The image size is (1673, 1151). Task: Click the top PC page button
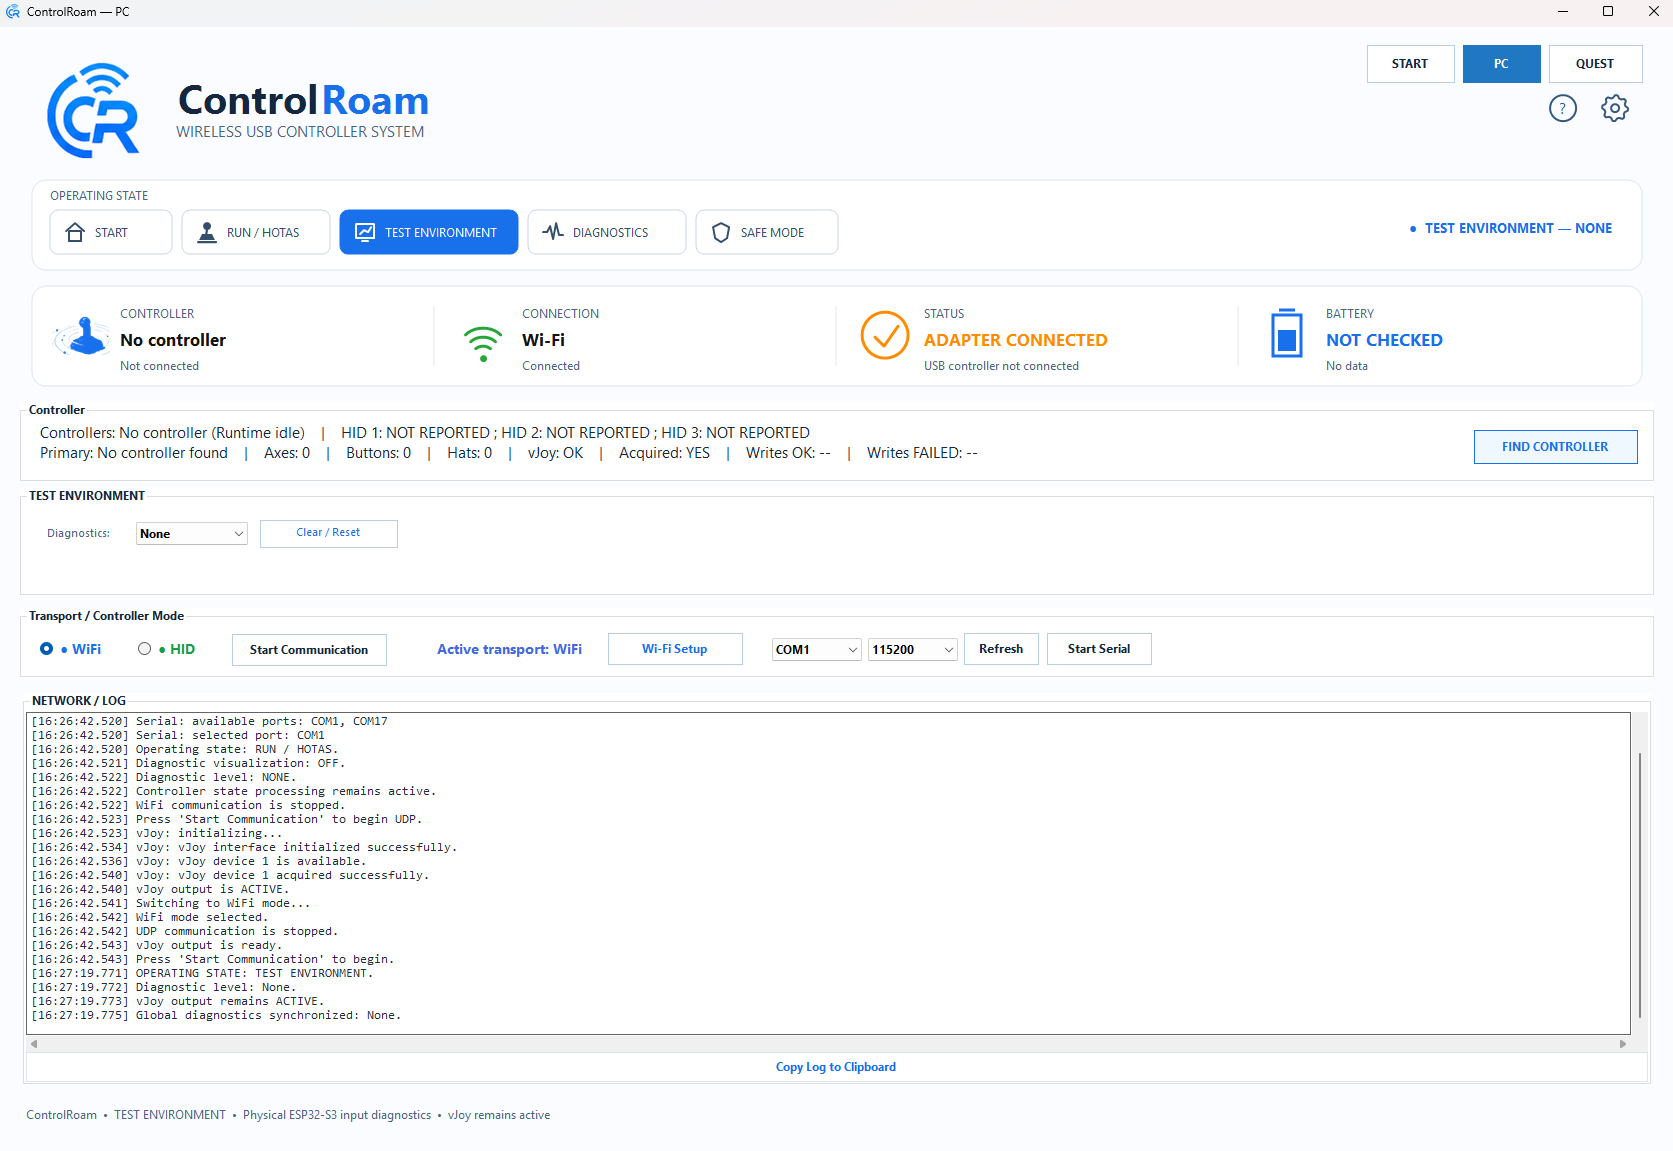click(x=1501, y=64)
